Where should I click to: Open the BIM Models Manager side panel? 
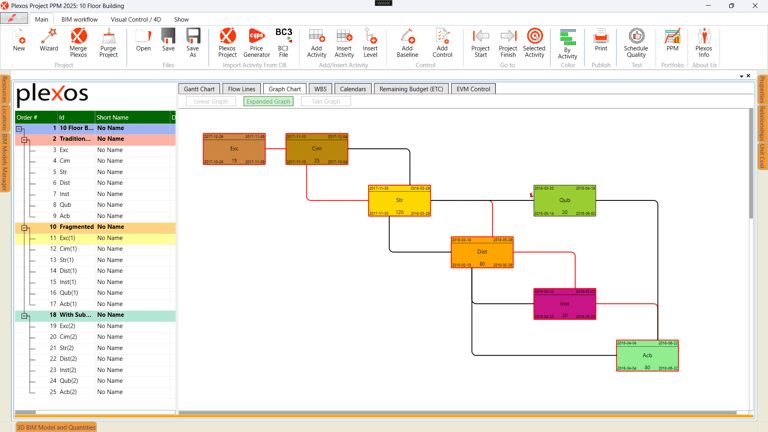(4, 162)
